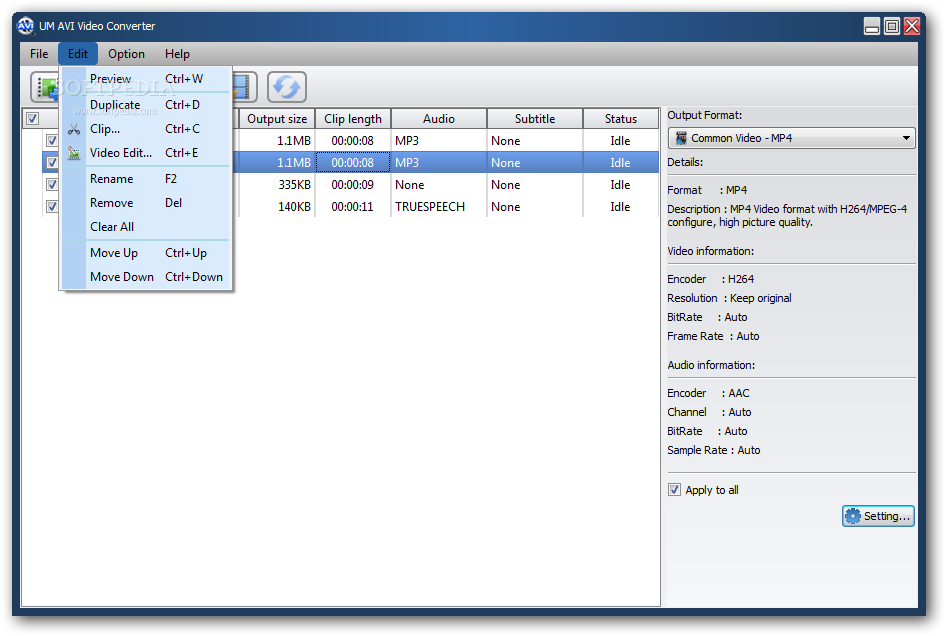The width and height of the screenshot is (946, 636).
Task: Click the 335KB output size cell
Action: coord(277,185)
